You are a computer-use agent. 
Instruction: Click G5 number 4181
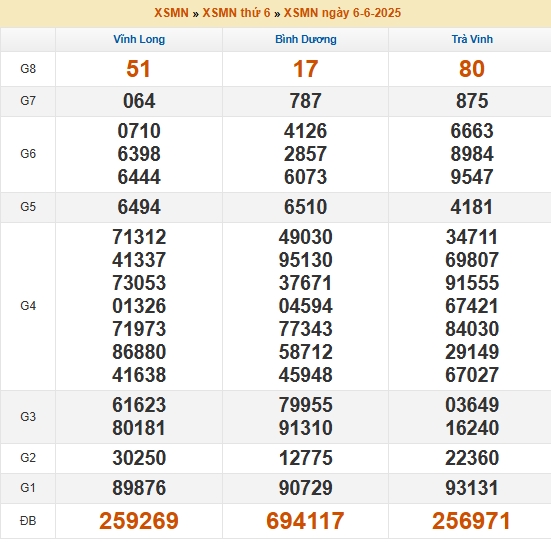[x=472, y=207]
